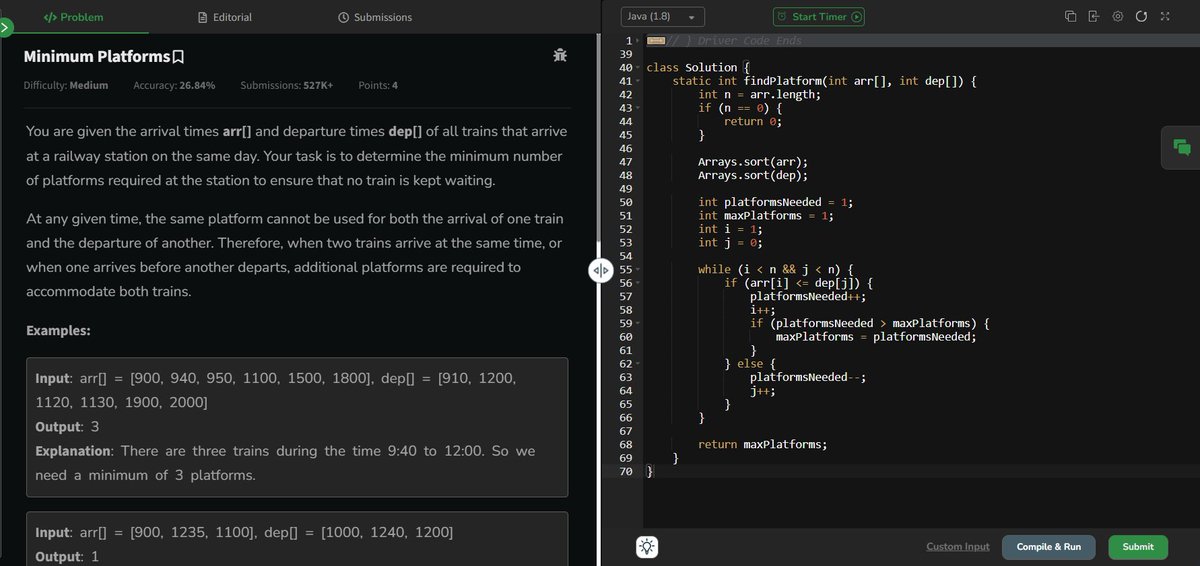The height and width of the screenshot is (566, 1200).
Task: Collapse class Solution at line 40
Action: 637,67
